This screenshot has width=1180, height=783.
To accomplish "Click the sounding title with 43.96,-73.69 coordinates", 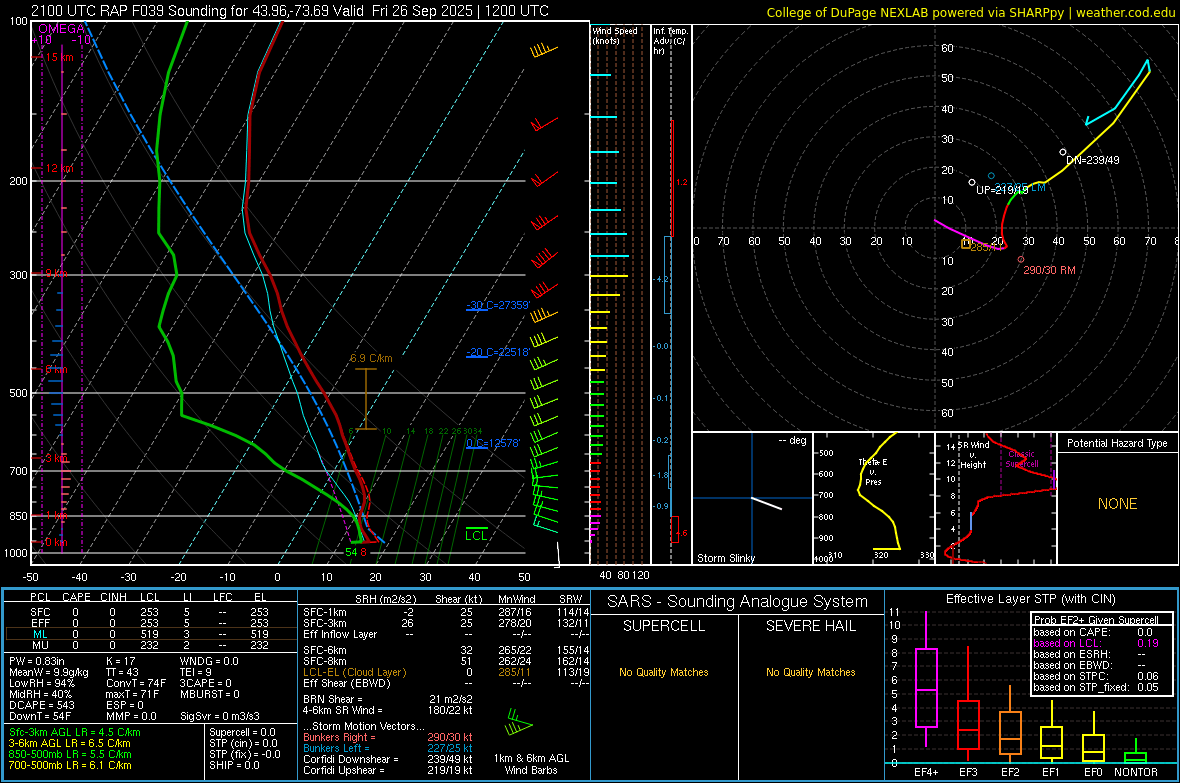I will pos(290,11).
